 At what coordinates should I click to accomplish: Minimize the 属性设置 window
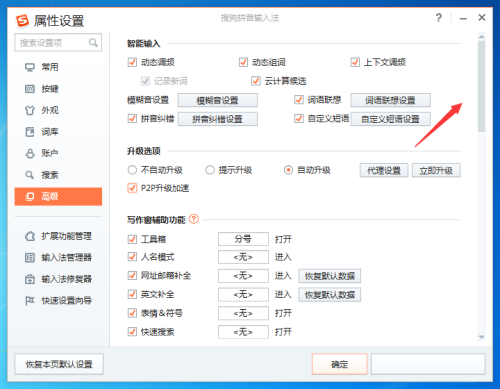(x=463, y=19)
